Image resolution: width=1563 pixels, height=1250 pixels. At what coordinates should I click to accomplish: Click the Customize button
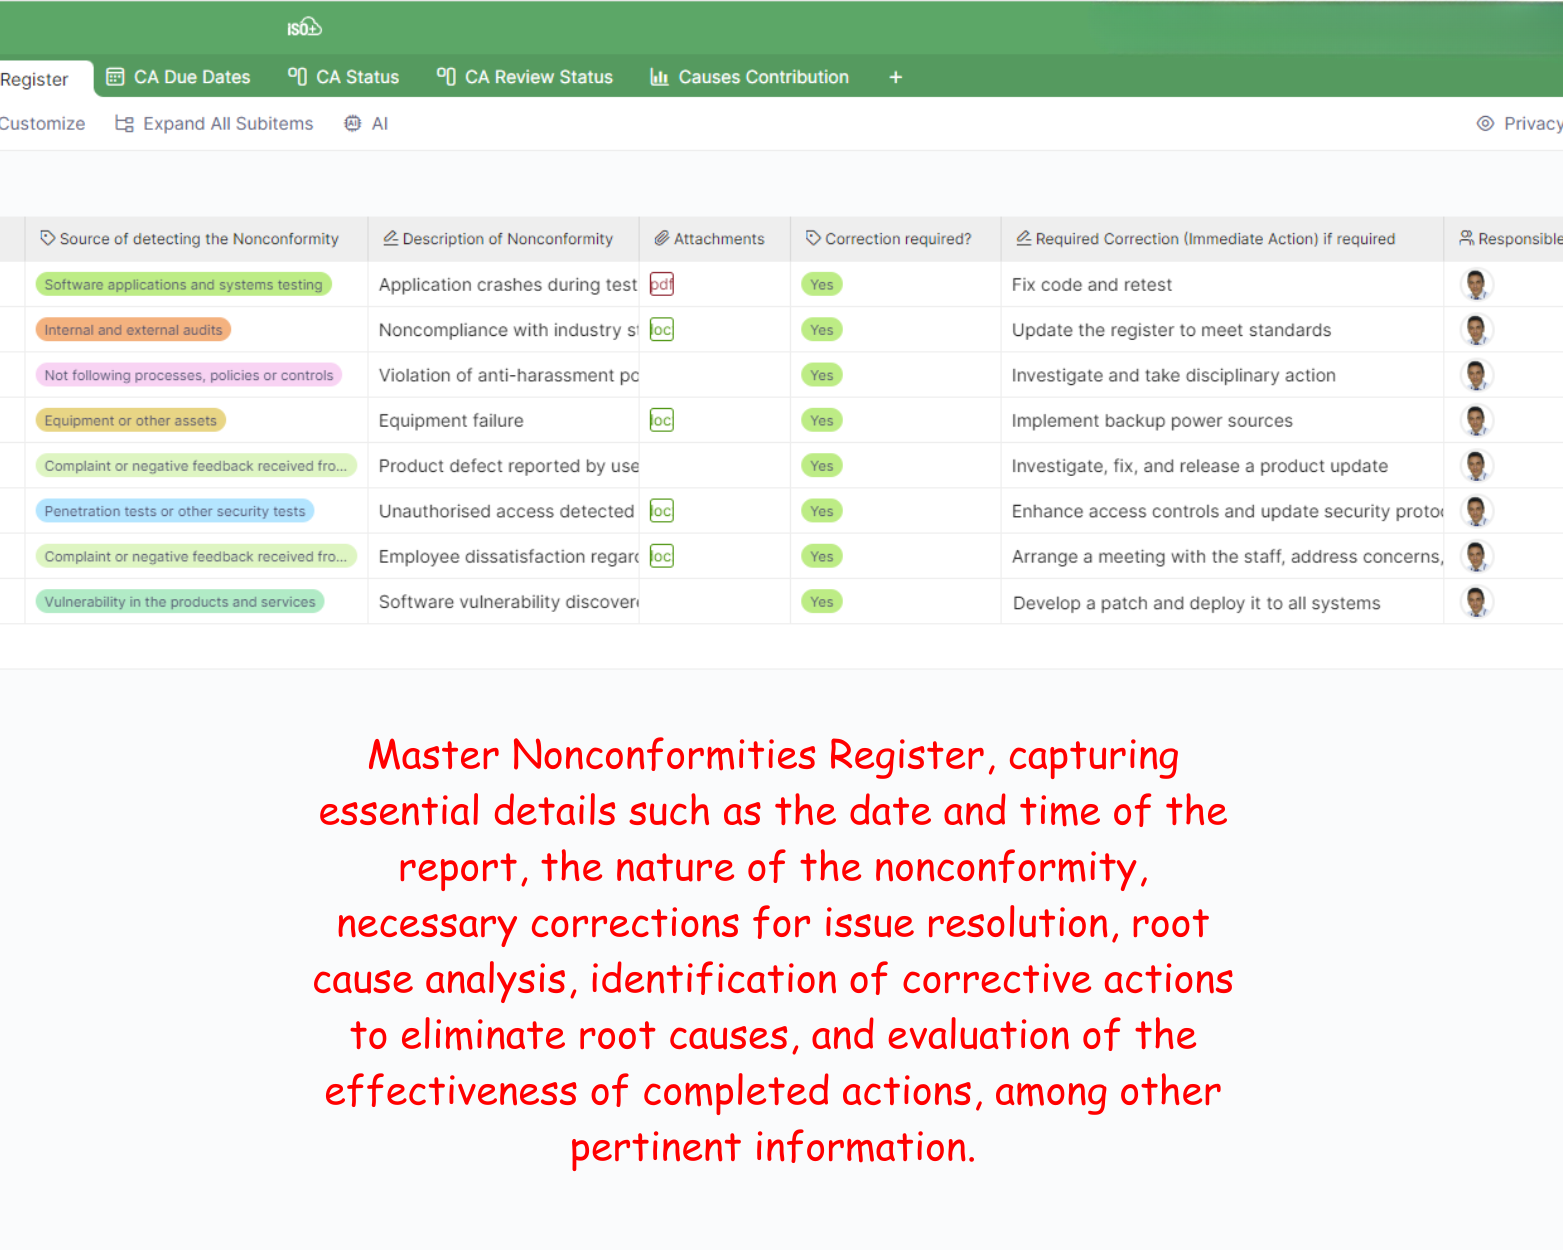[x=42, y=123]
